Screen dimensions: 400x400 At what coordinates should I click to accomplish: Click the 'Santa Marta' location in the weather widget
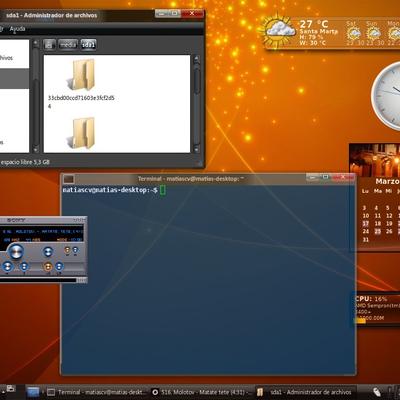319,31
